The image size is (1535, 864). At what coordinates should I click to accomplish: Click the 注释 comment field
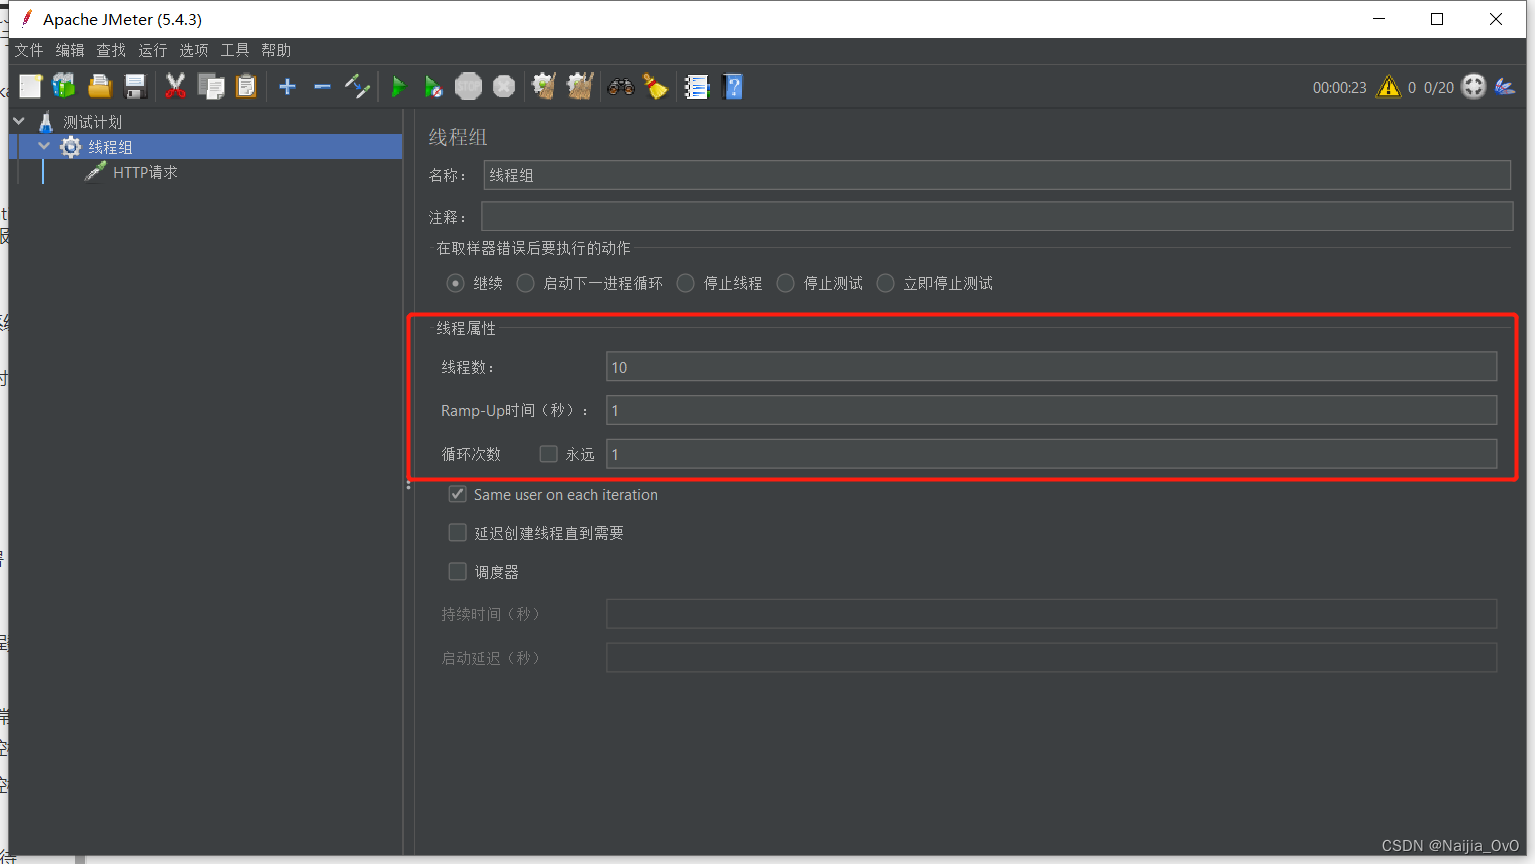coord(997,217)
